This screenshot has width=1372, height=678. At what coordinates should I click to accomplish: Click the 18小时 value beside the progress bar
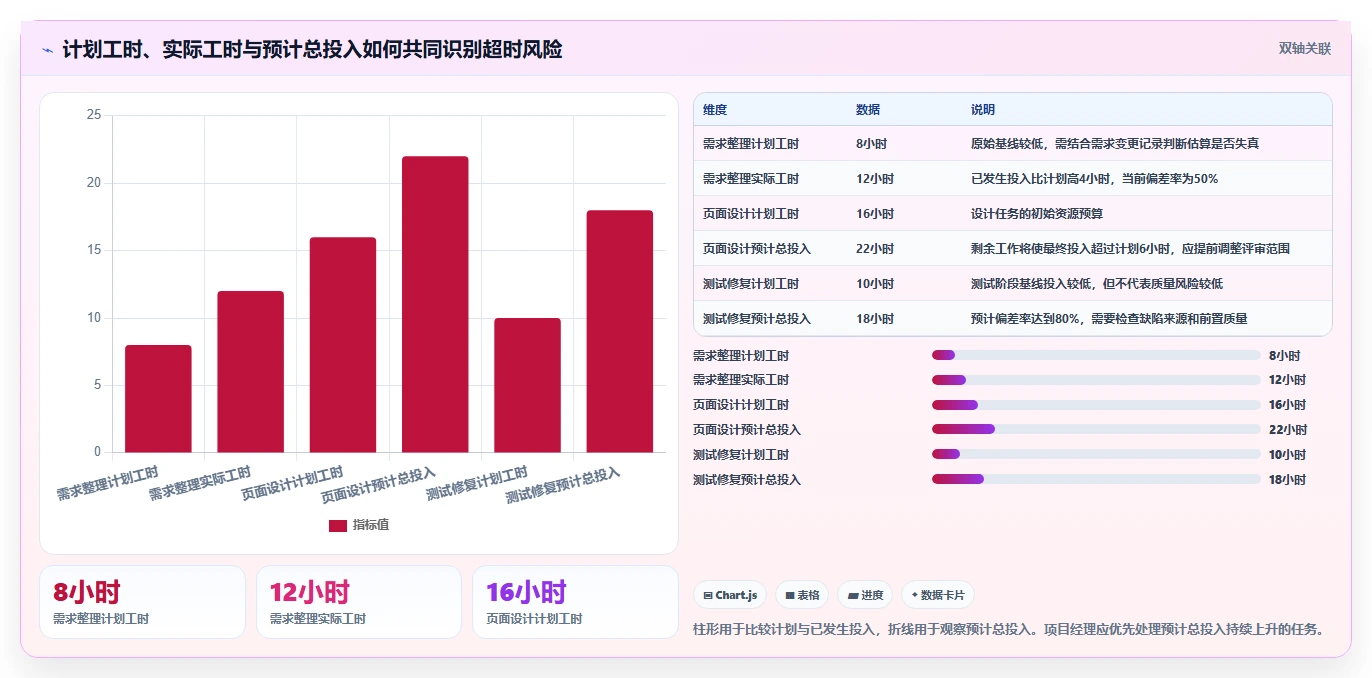click(x=1287, y=480)
